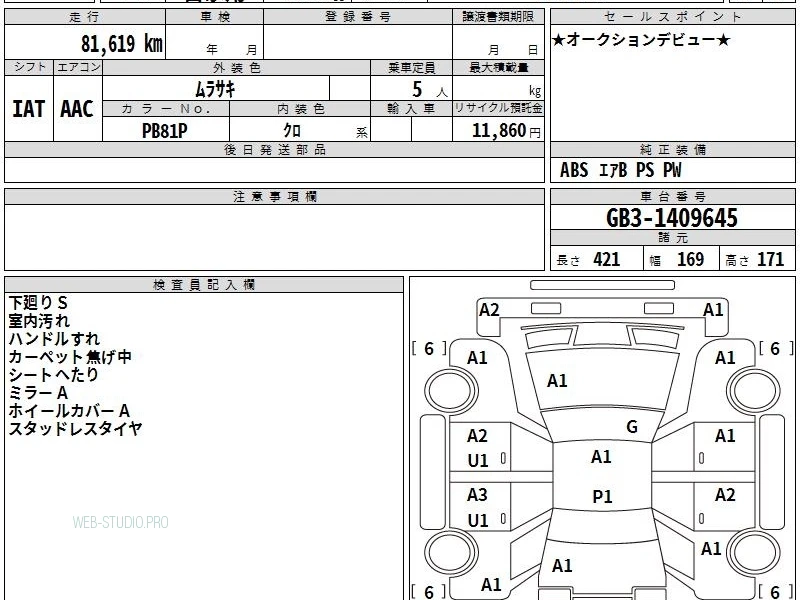Click the 乗車定員 header

tap(411, 67)
